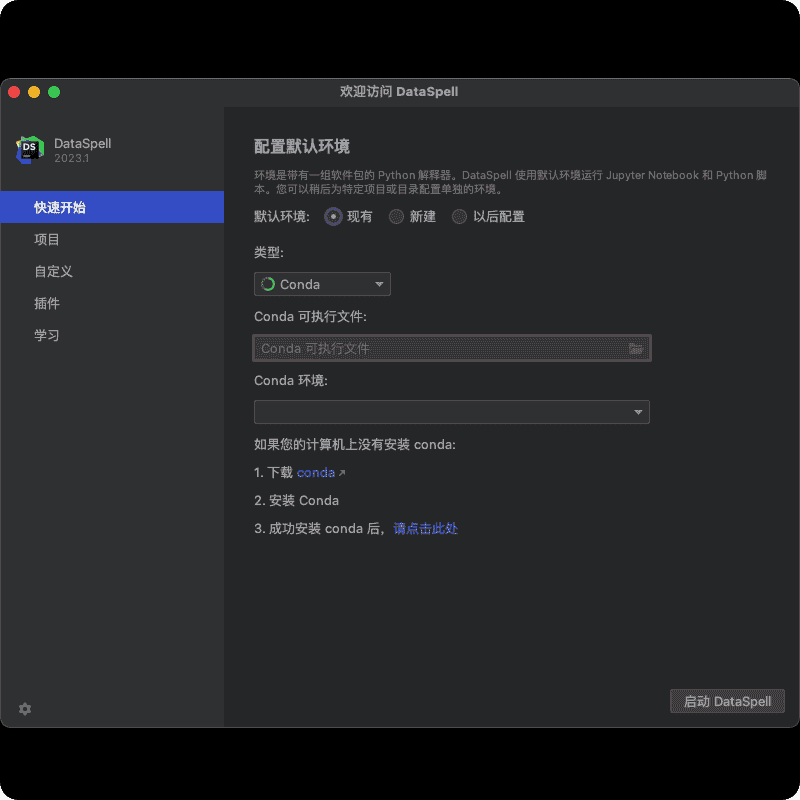The height and width of the screenshot is (800, 800).
Task: Focus the Conda 可执行文件 input field
Action: 452,348
